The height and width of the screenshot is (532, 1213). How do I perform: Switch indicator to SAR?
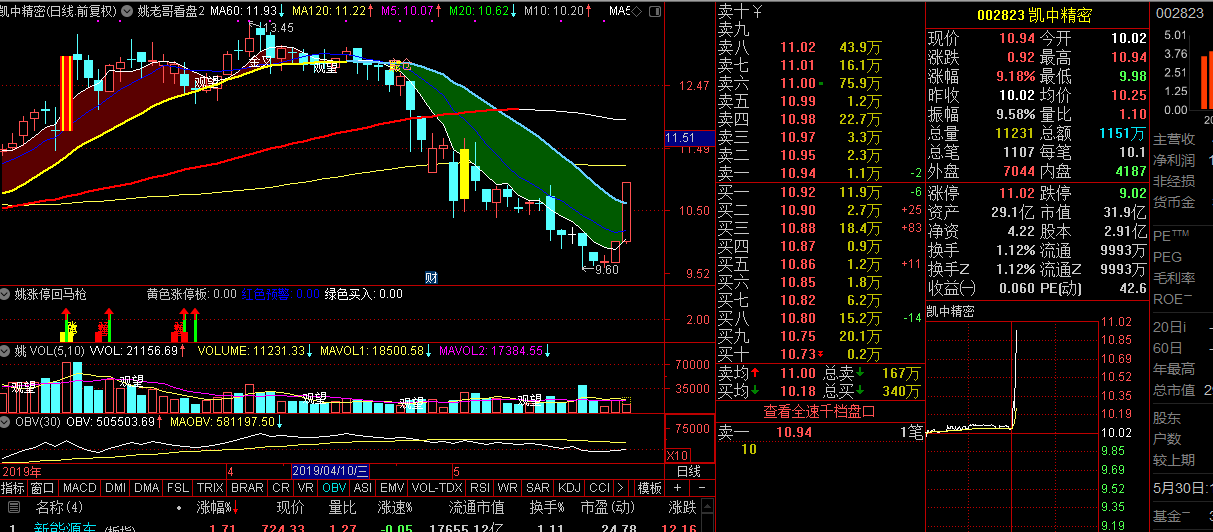[538, 488]
